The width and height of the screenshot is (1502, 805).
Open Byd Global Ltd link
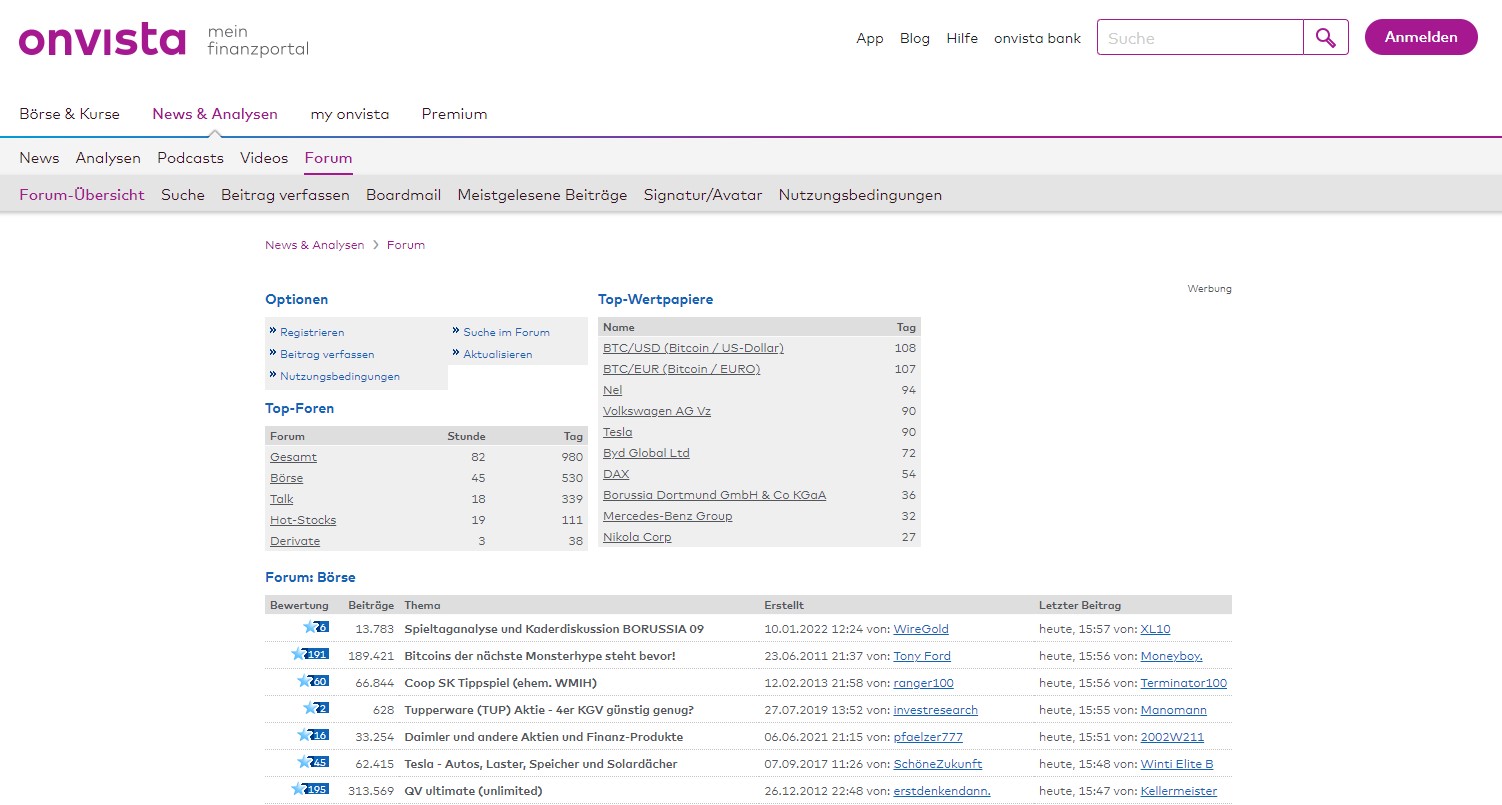click(x=646, y=453)
